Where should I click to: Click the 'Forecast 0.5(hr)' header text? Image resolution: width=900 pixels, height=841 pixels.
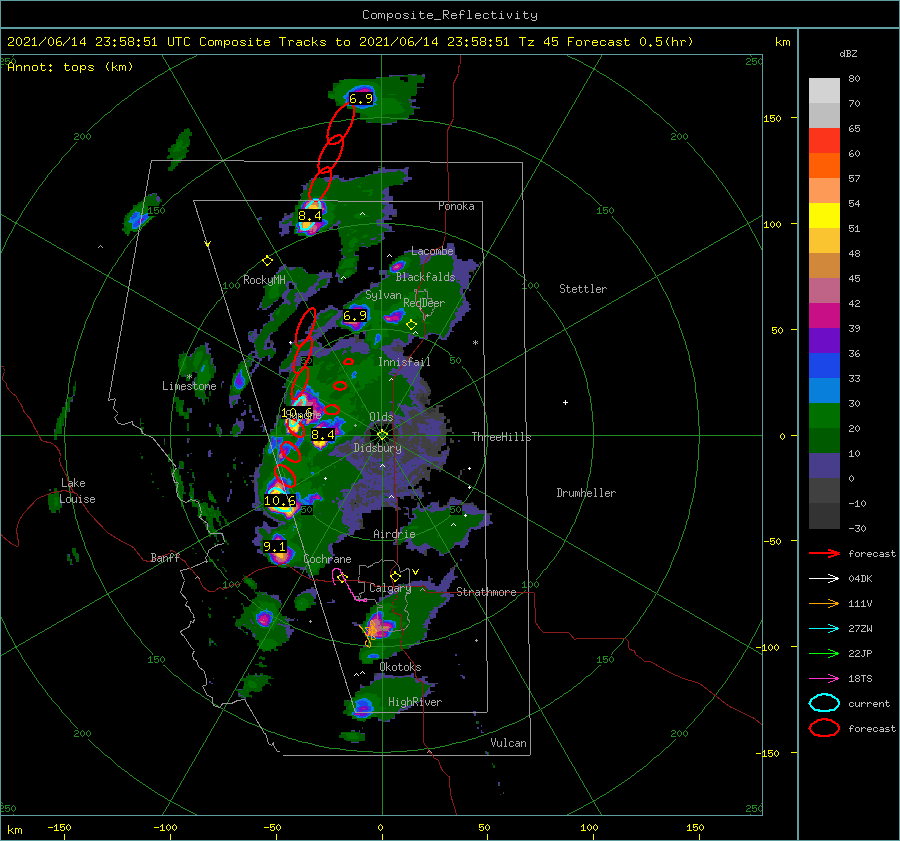pyautogui.click(x=630, y=42)
